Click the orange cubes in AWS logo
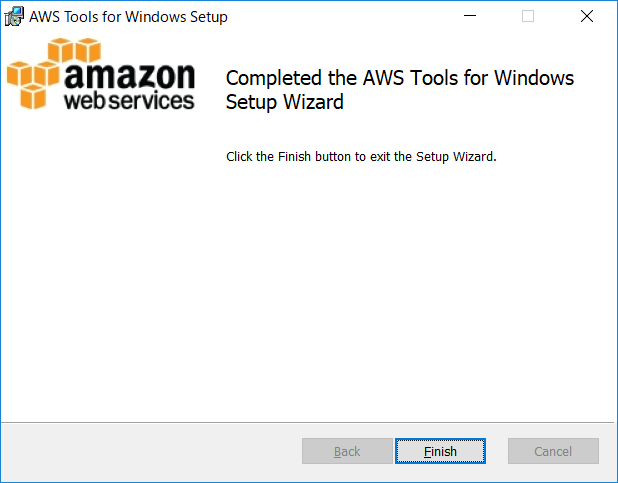The width and height of the screenshot is (618, 483). click(54, 73)
